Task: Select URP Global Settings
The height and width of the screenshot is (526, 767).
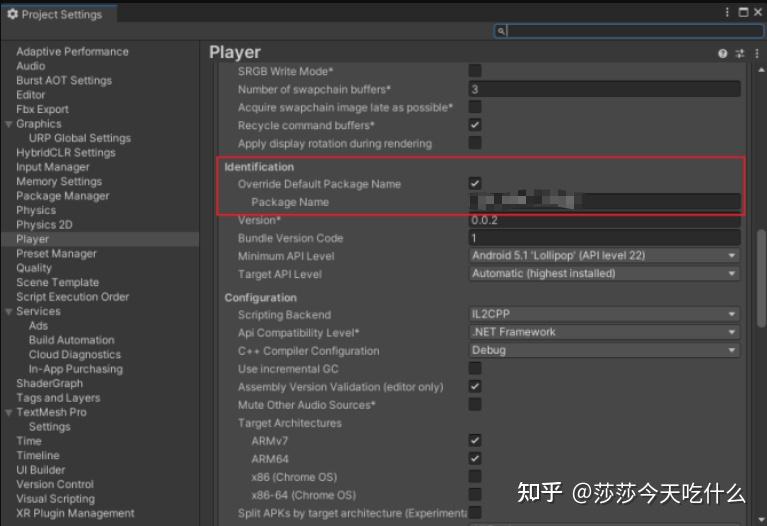Action: [80, 138]
